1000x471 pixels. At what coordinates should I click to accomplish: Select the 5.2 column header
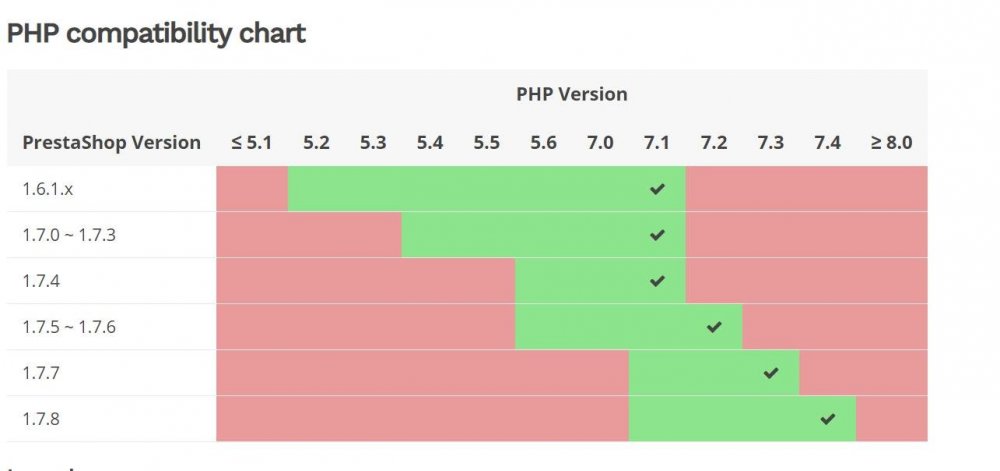[x=316, y=142]
